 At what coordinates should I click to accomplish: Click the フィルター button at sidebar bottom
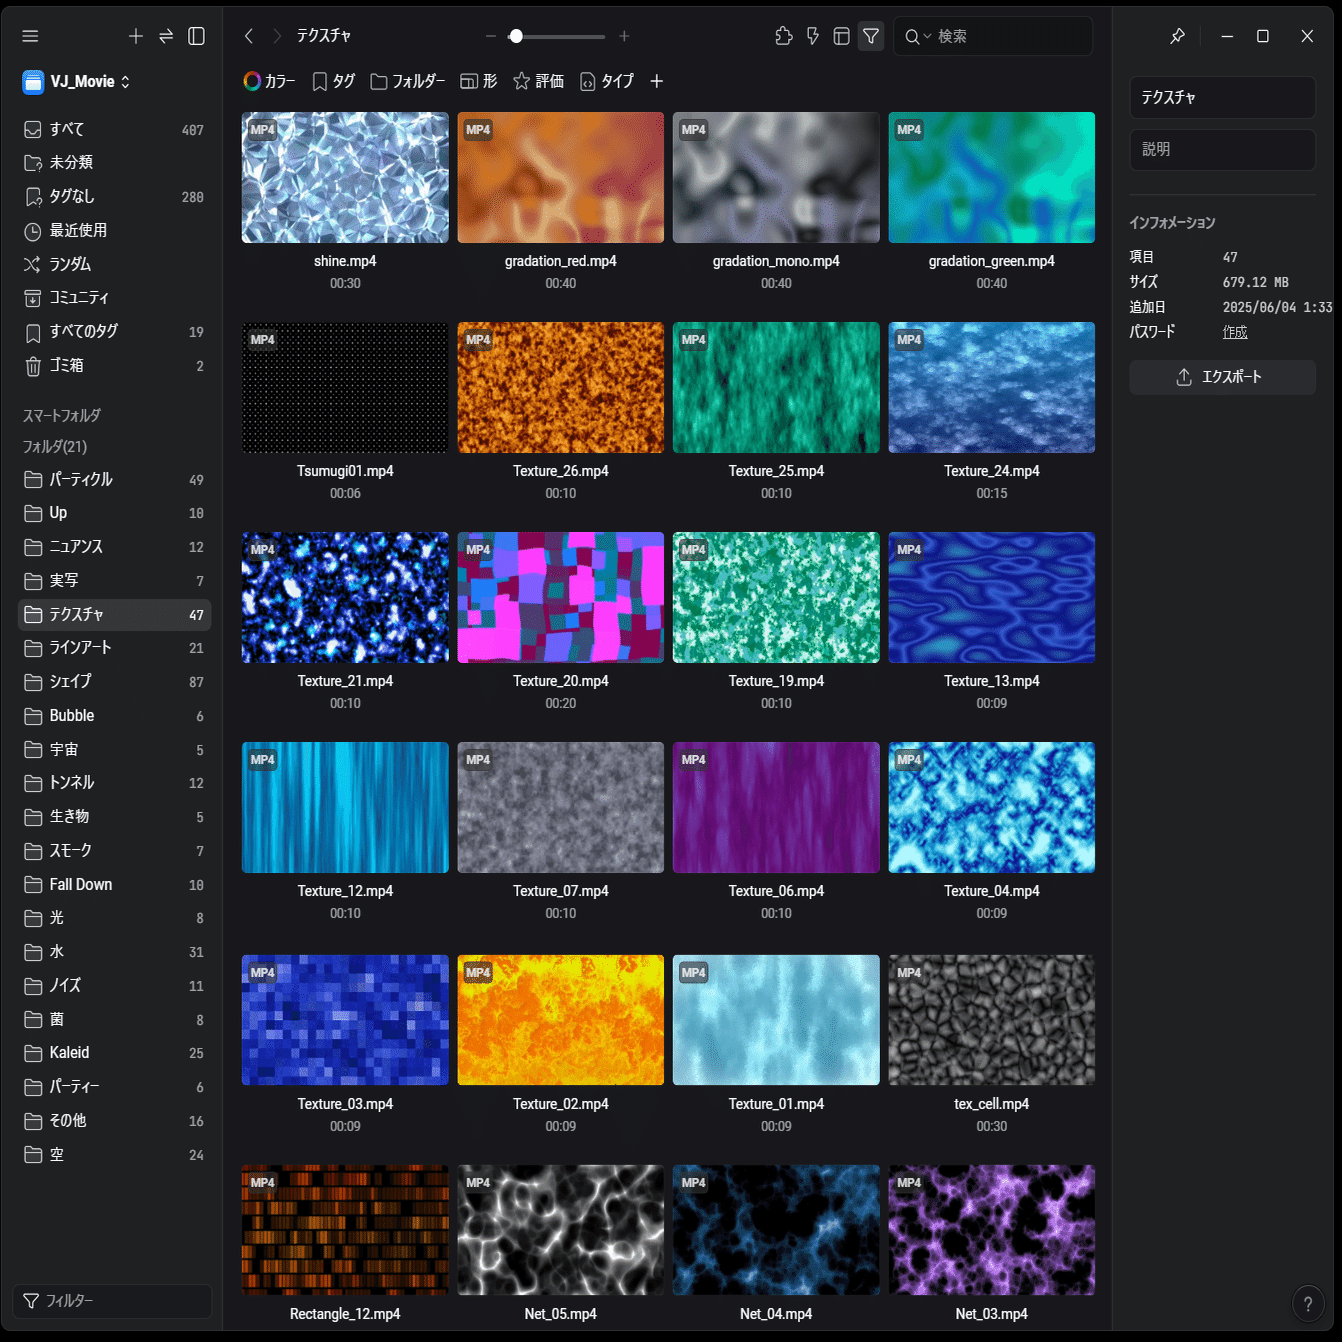coord(112,1301)
